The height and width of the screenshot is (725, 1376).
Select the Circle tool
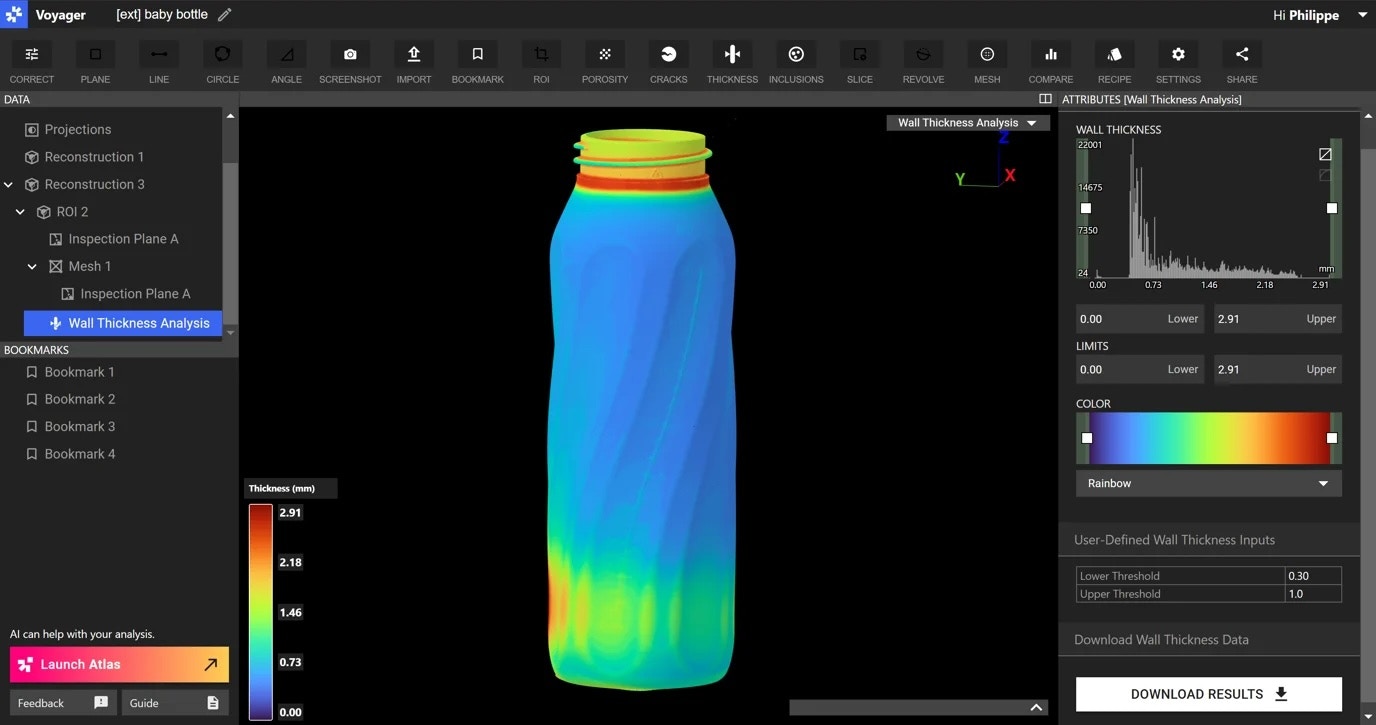coord(222,63)
